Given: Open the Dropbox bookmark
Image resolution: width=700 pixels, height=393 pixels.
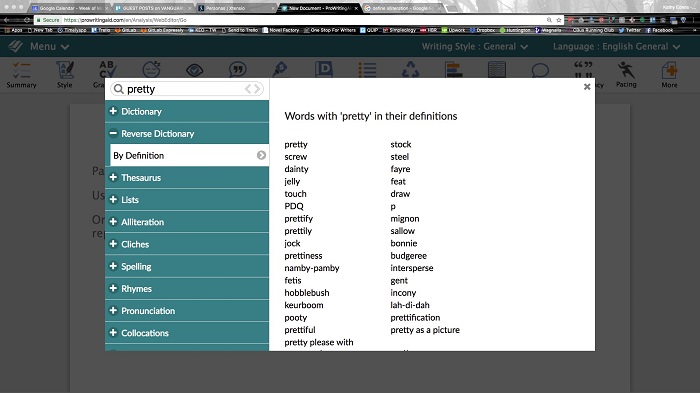Looking at the screenshot, I should point(482,30).
